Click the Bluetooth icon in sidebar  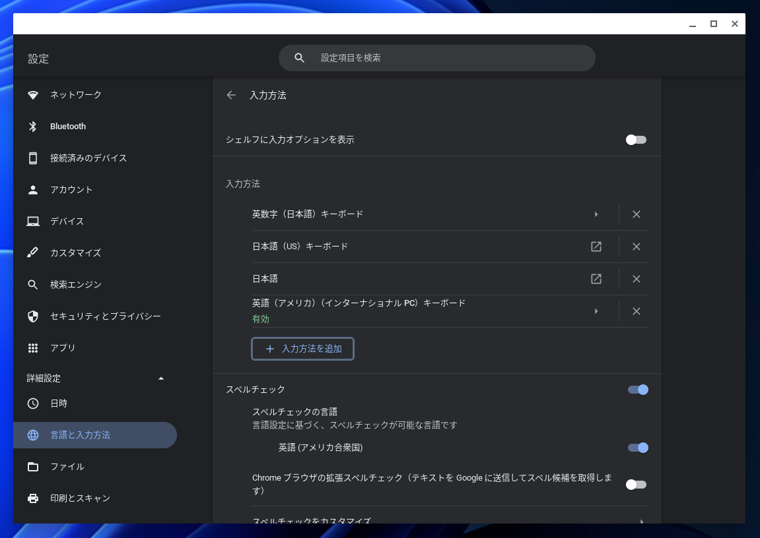pos(33,127)
